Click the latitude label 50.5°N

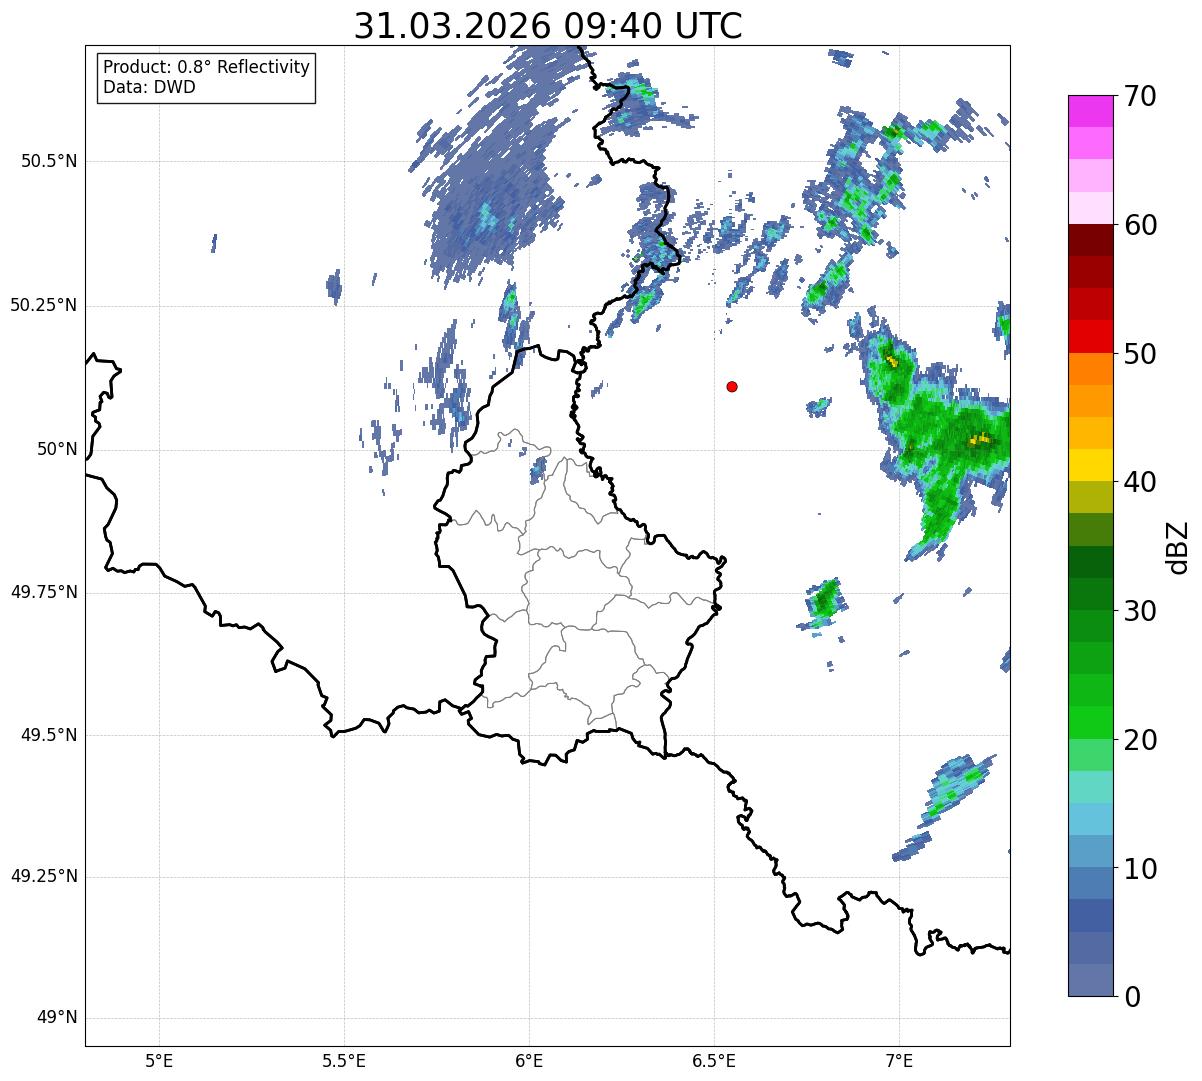(49, 161)
